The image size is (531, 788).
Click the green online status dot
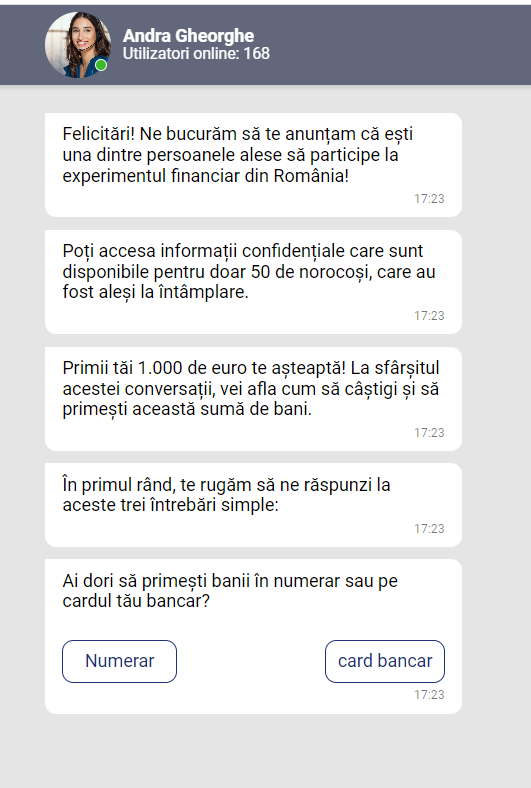click(x=101, y=65)
